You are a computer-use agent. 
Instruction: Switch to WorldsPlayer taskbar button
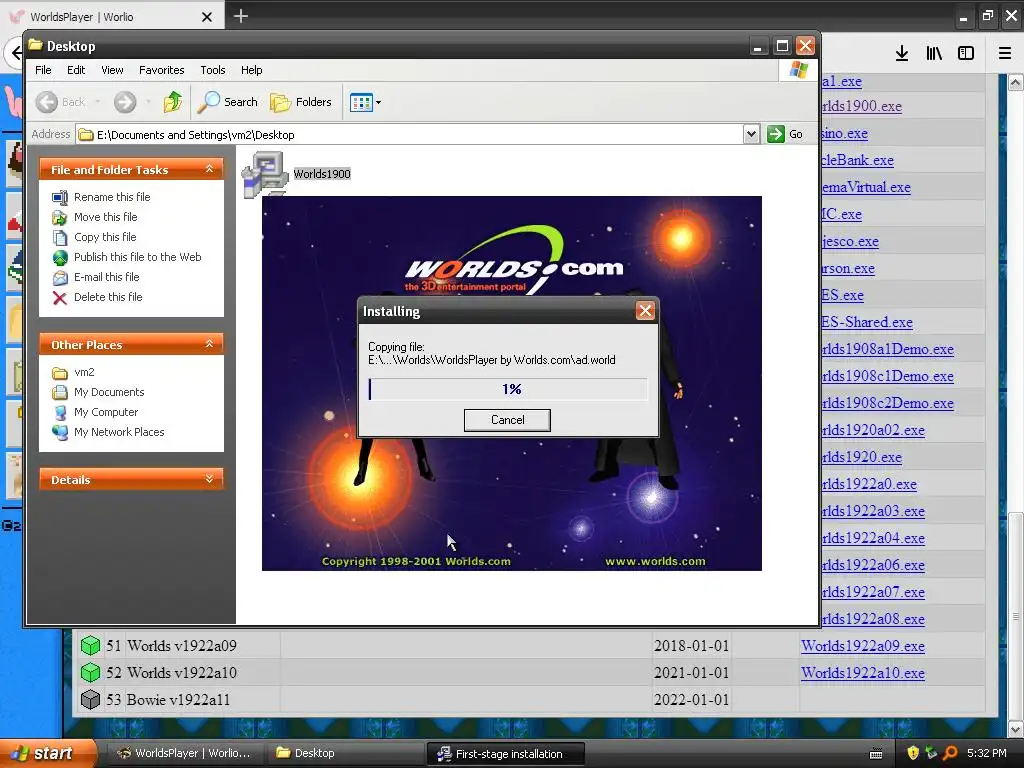[x=184, y=753]
